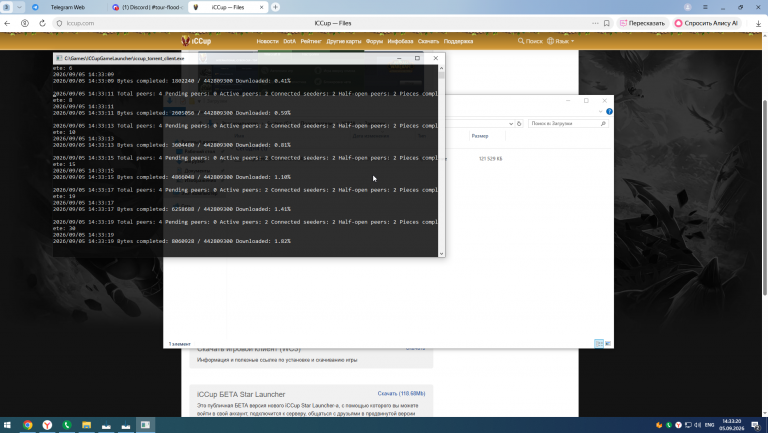Screen dimensions: 768x433
Task: Open the address bar three-dots menu
Action: point(595,23)
